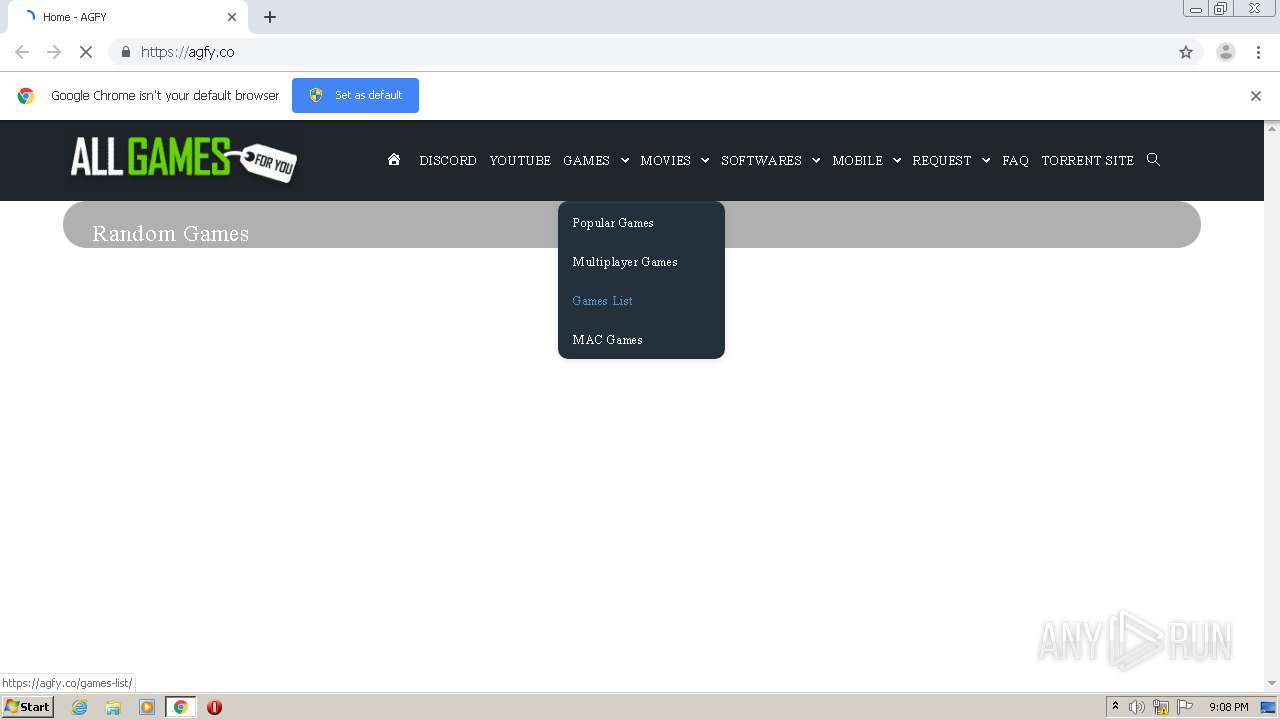The height and width of the screenshot is (720, 1280).
Task: Open the YOUTUBE nav link
Action: tap(520, 160)
